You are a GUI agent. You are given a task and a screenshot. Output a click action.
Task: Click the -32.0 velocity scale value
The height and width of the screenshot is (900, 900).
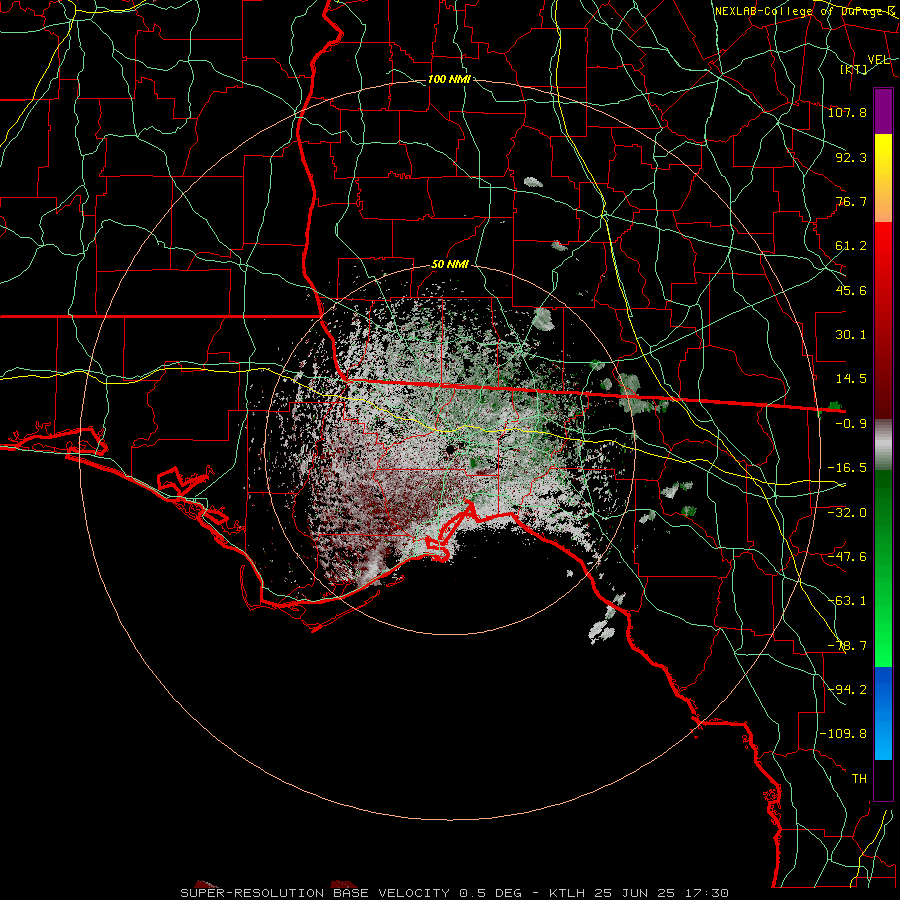(x=847, y=512)
